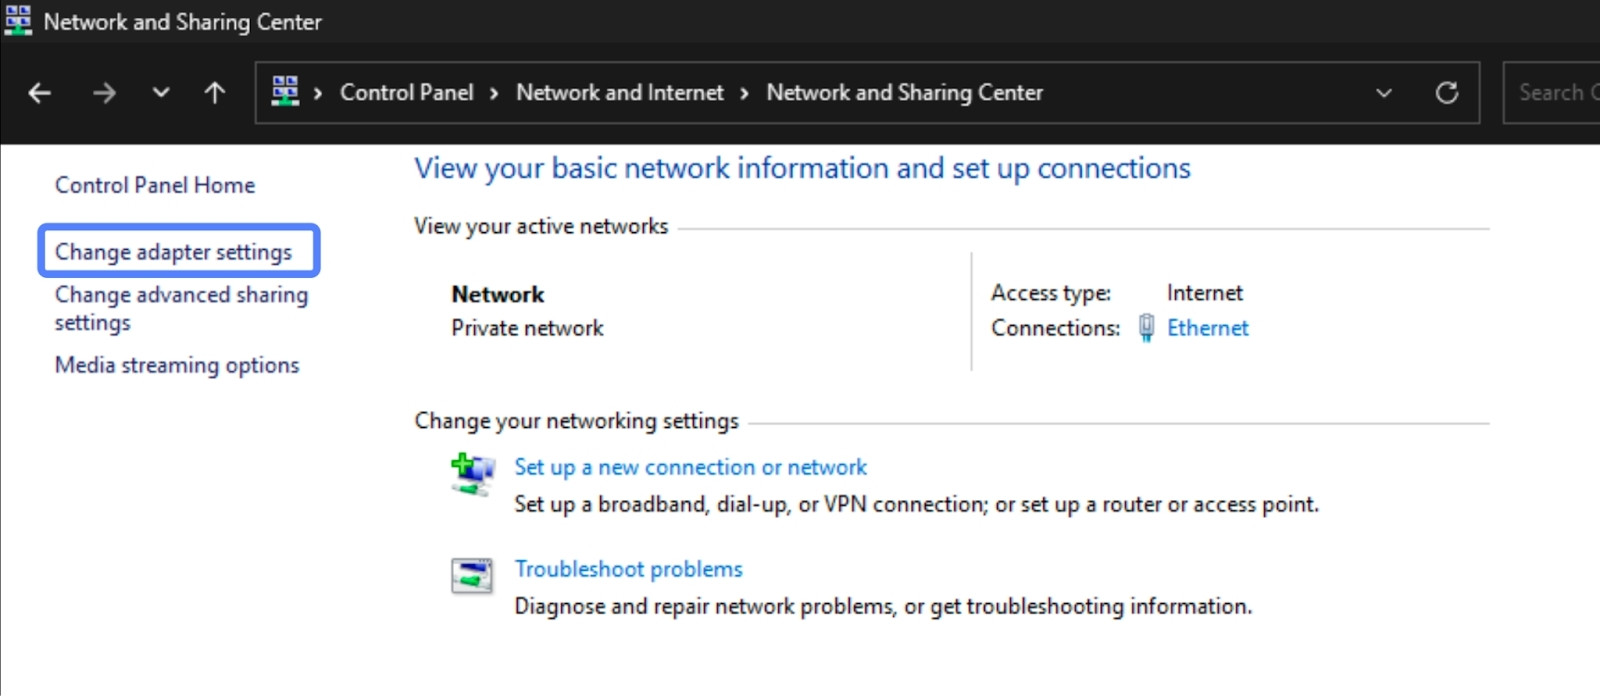Expand chevron after Network and Internet breadcrumb
Image resolution: width=1600 pixels, height=696 pixels.
point(744,93)
